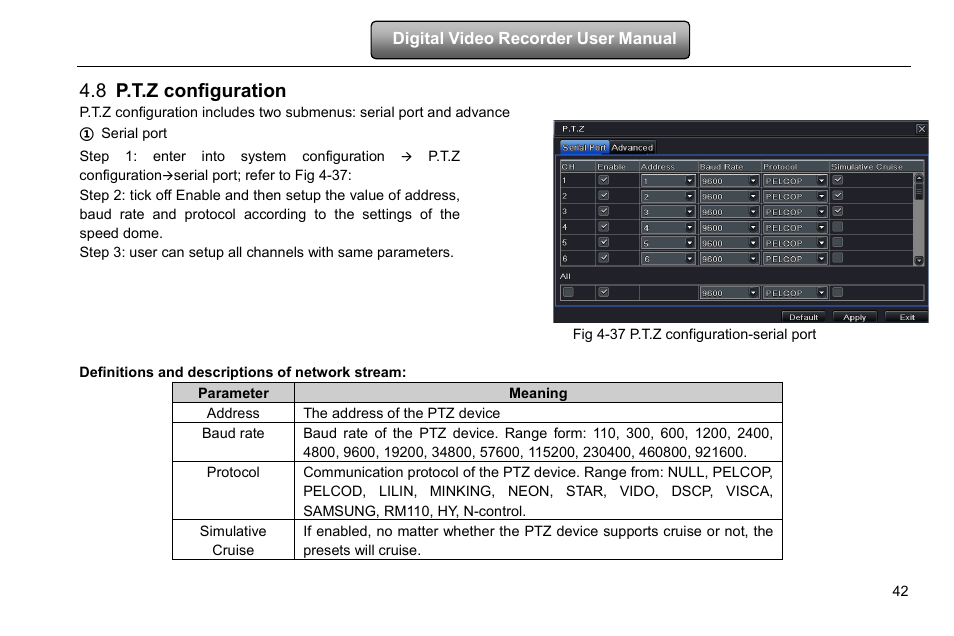Screen dimensions: 954x636
Task: Toggle Enable checkbox for channel 6
Action: click(x=604, y=257)
